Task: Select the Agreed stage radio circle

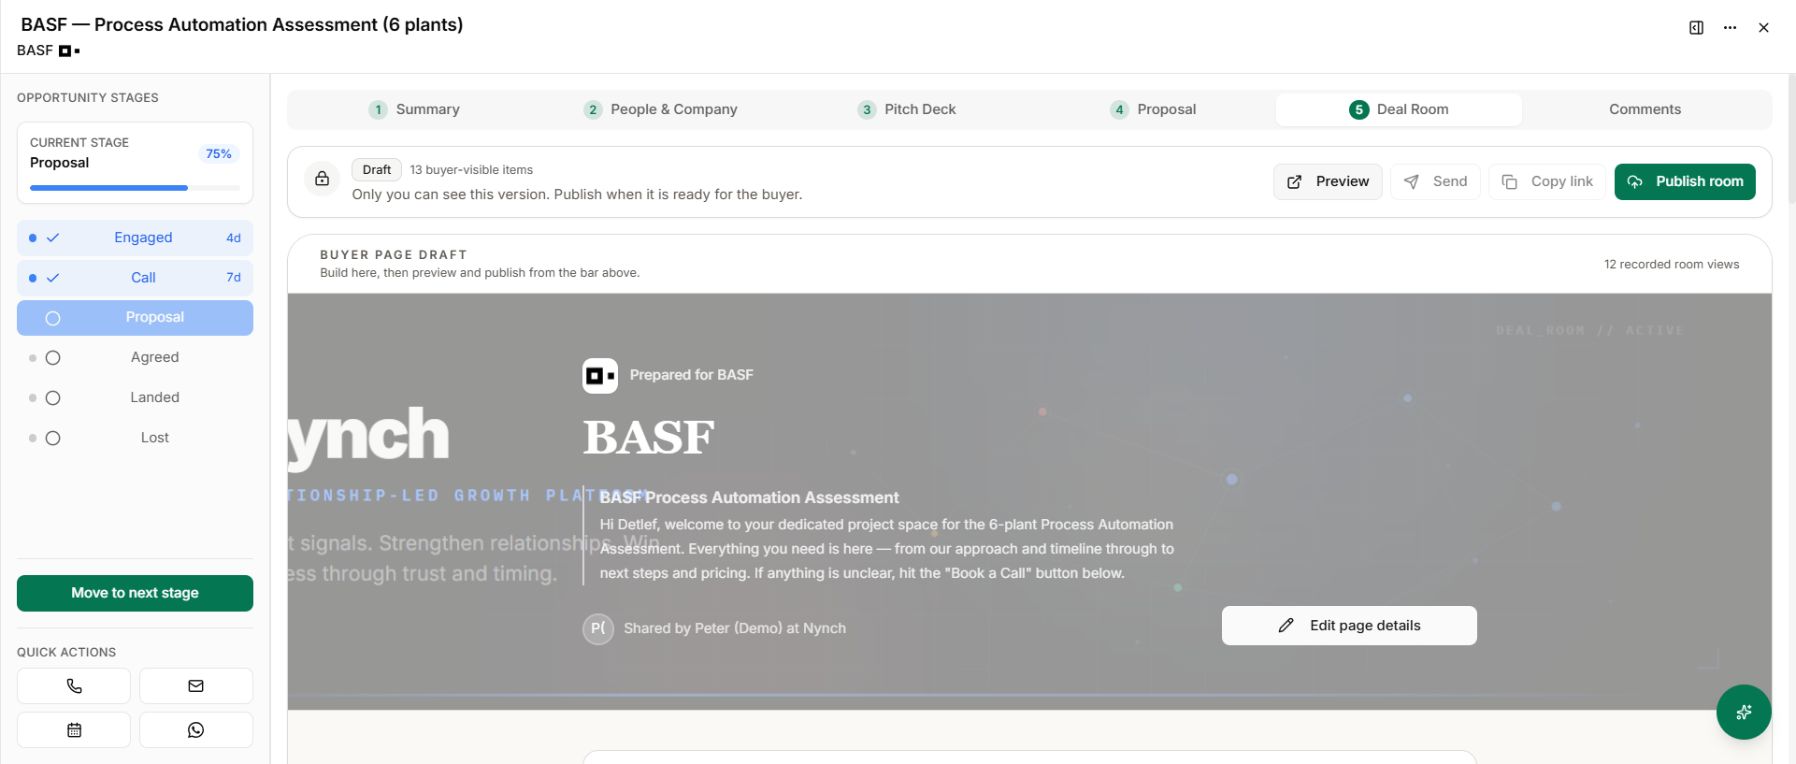Action: [x=53, y=358]
